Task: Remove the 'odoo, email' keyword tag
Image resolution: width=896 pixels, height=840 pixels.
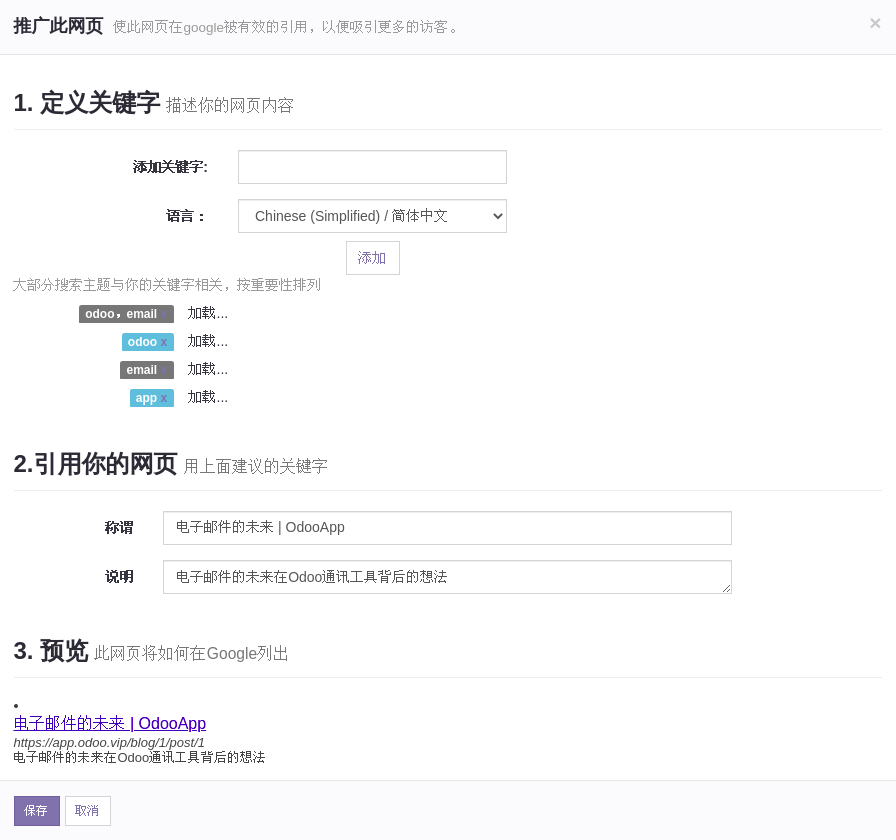Action: coord(164,314)
